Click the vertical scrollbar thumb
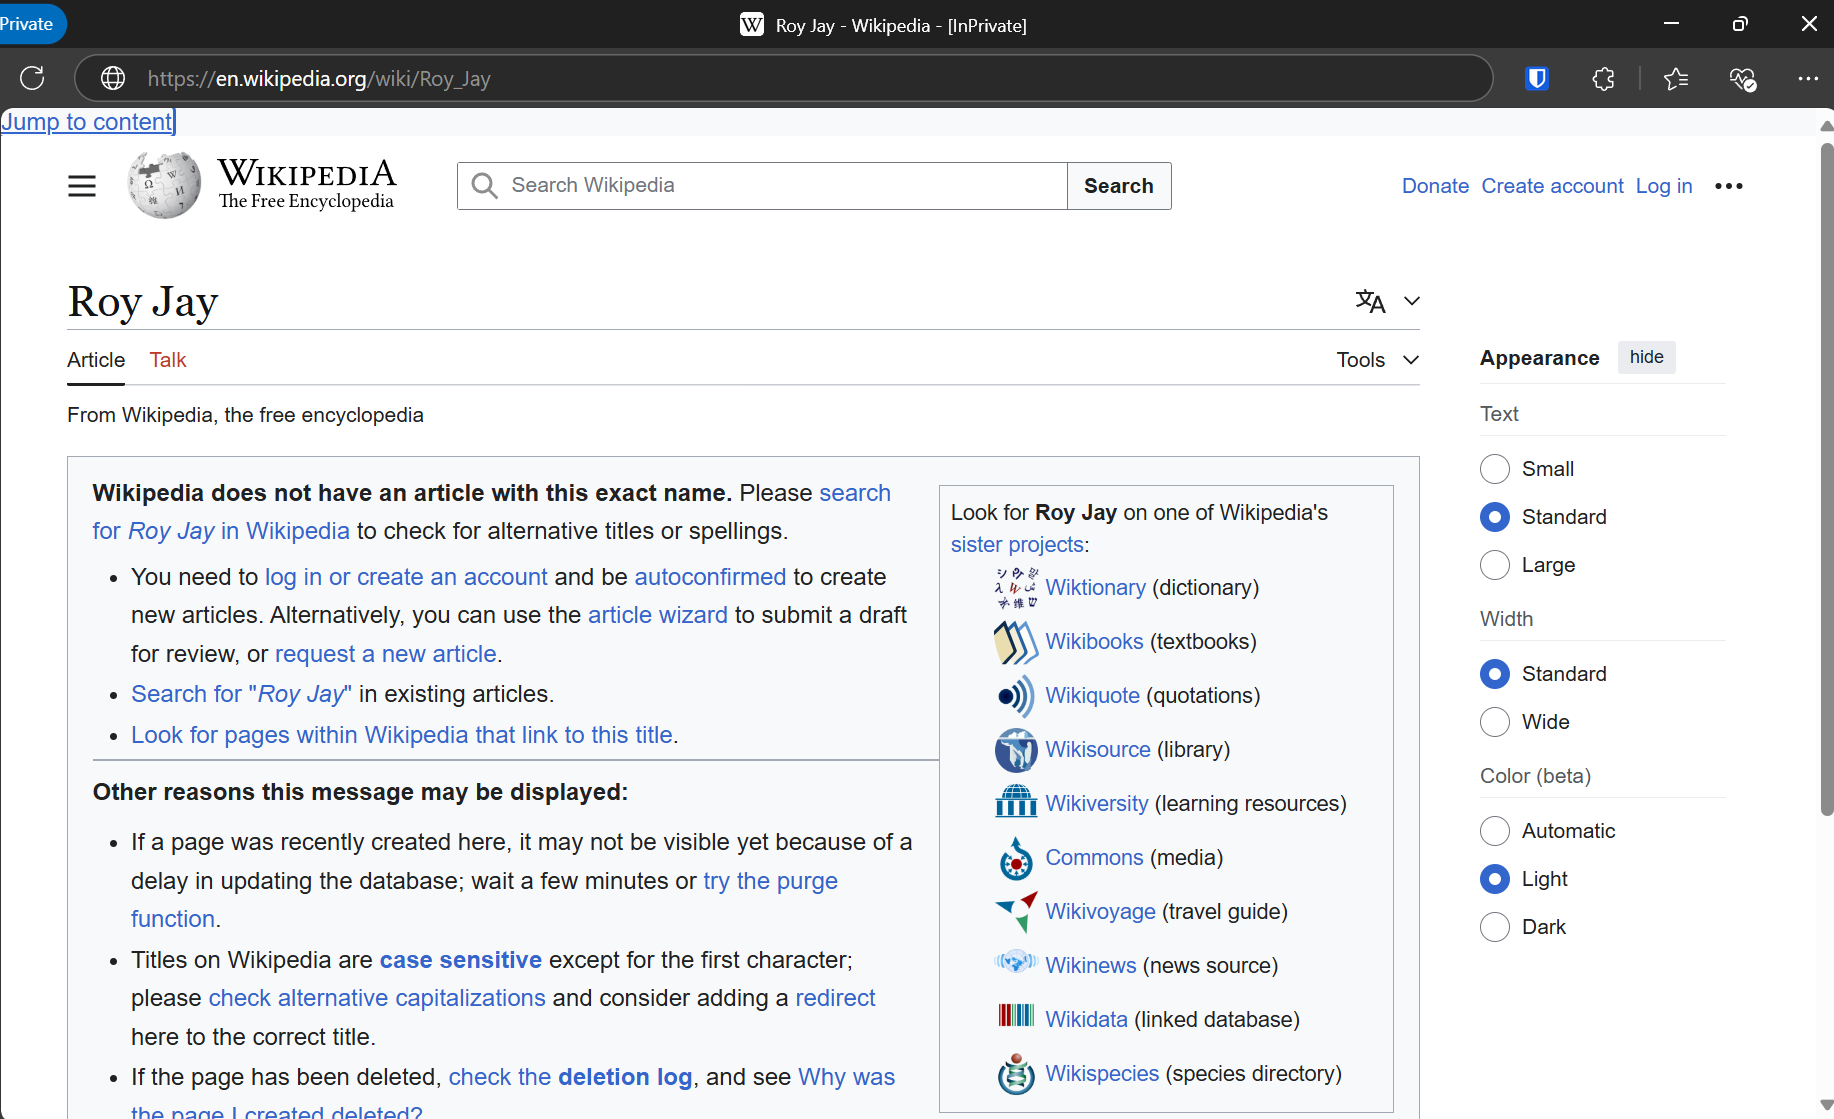This screenshot has width=1834, height=1119. point(1826,480)
